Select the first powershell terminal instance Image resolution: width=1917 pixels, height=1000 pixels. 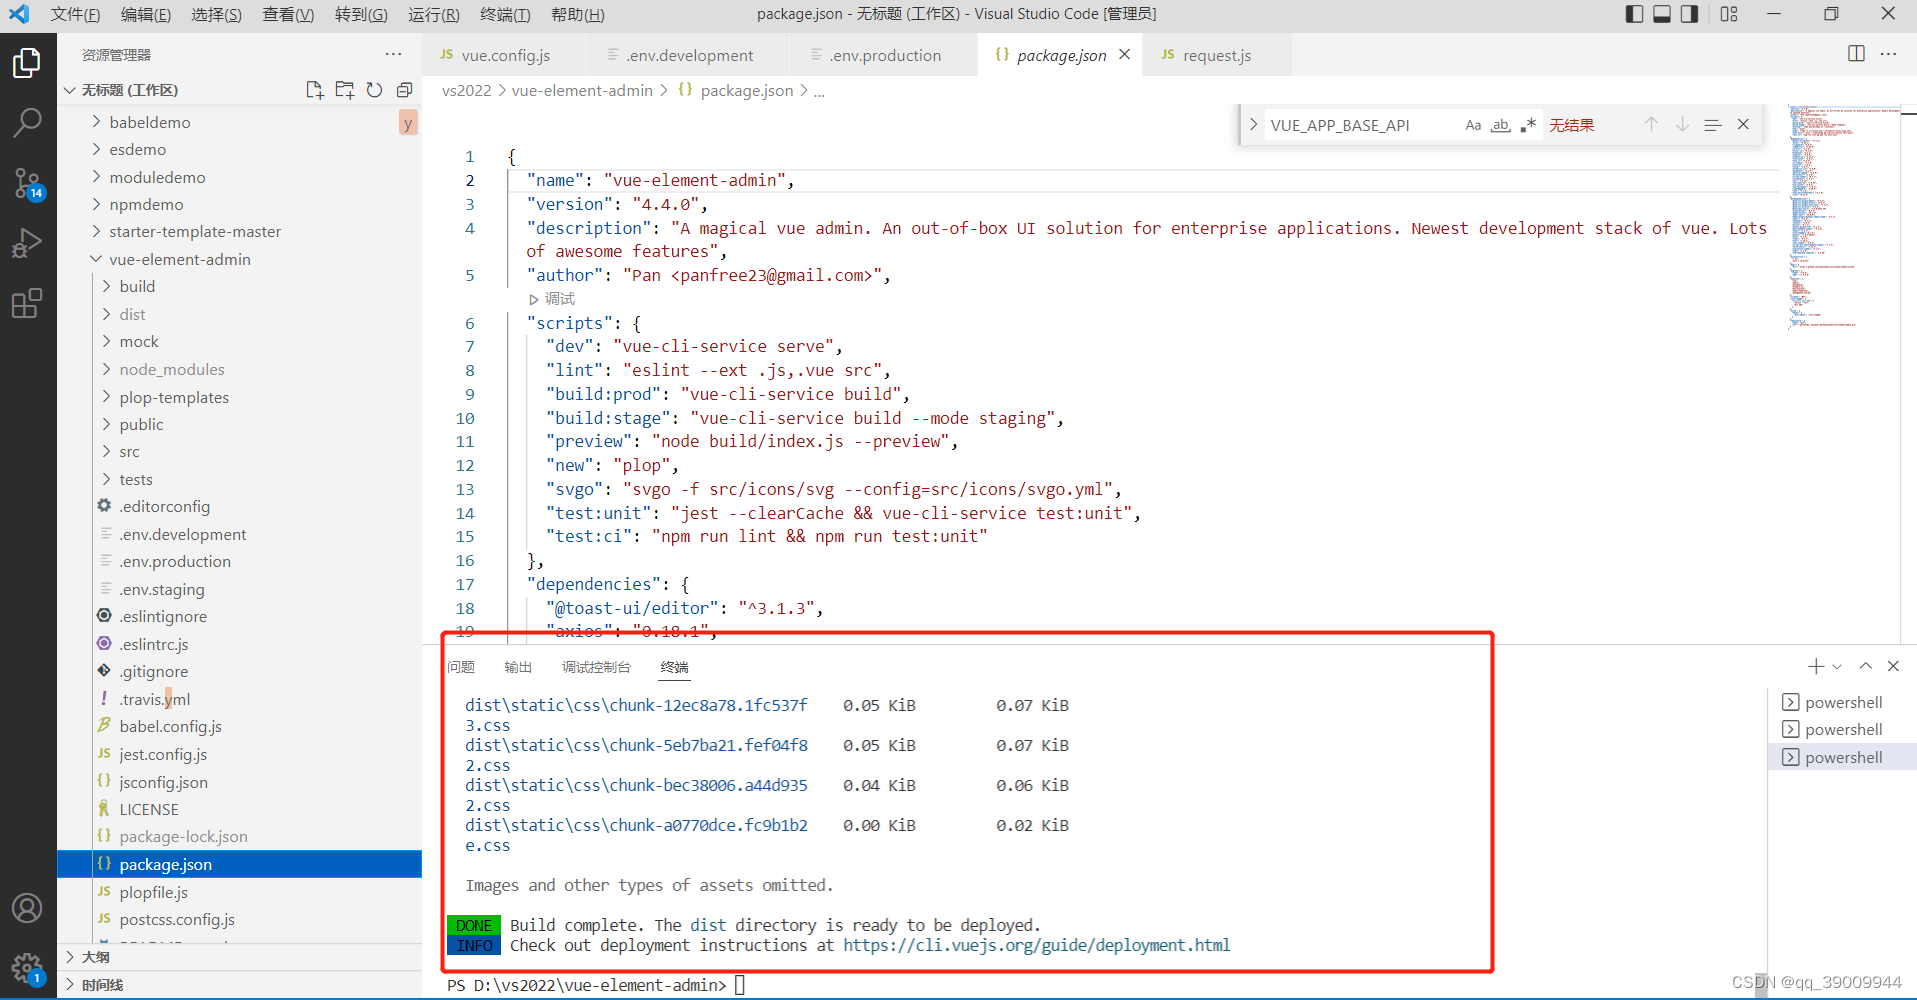coord(1842,702)
